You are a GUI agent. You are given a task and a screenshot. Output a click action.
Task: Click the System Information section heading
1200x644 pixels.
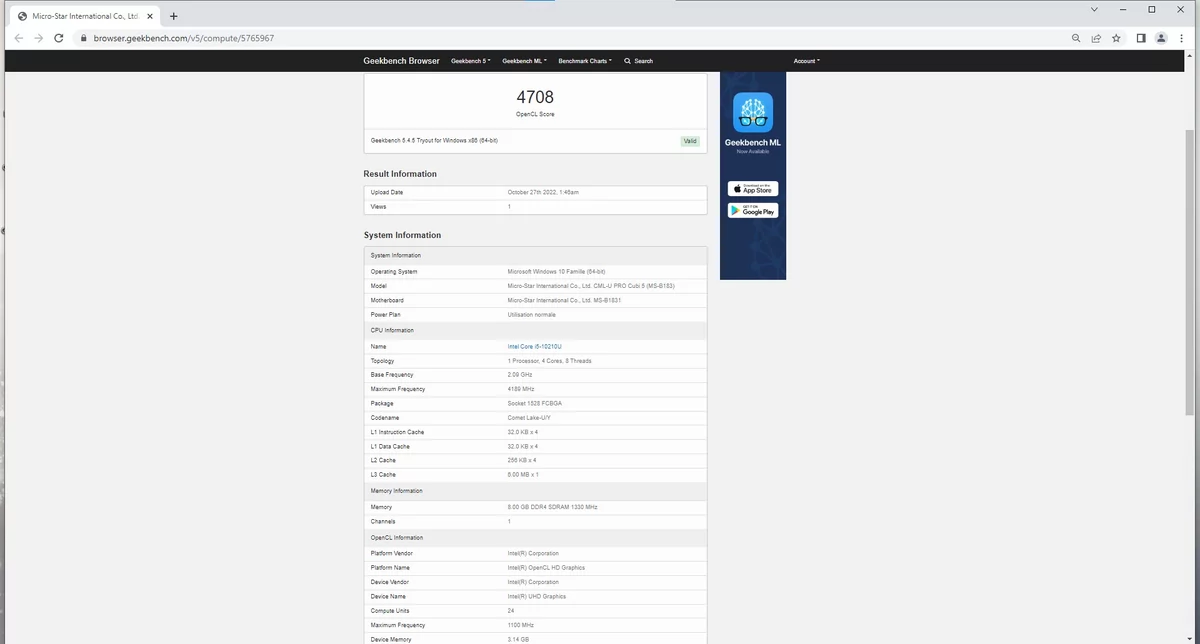coord(402,235)
